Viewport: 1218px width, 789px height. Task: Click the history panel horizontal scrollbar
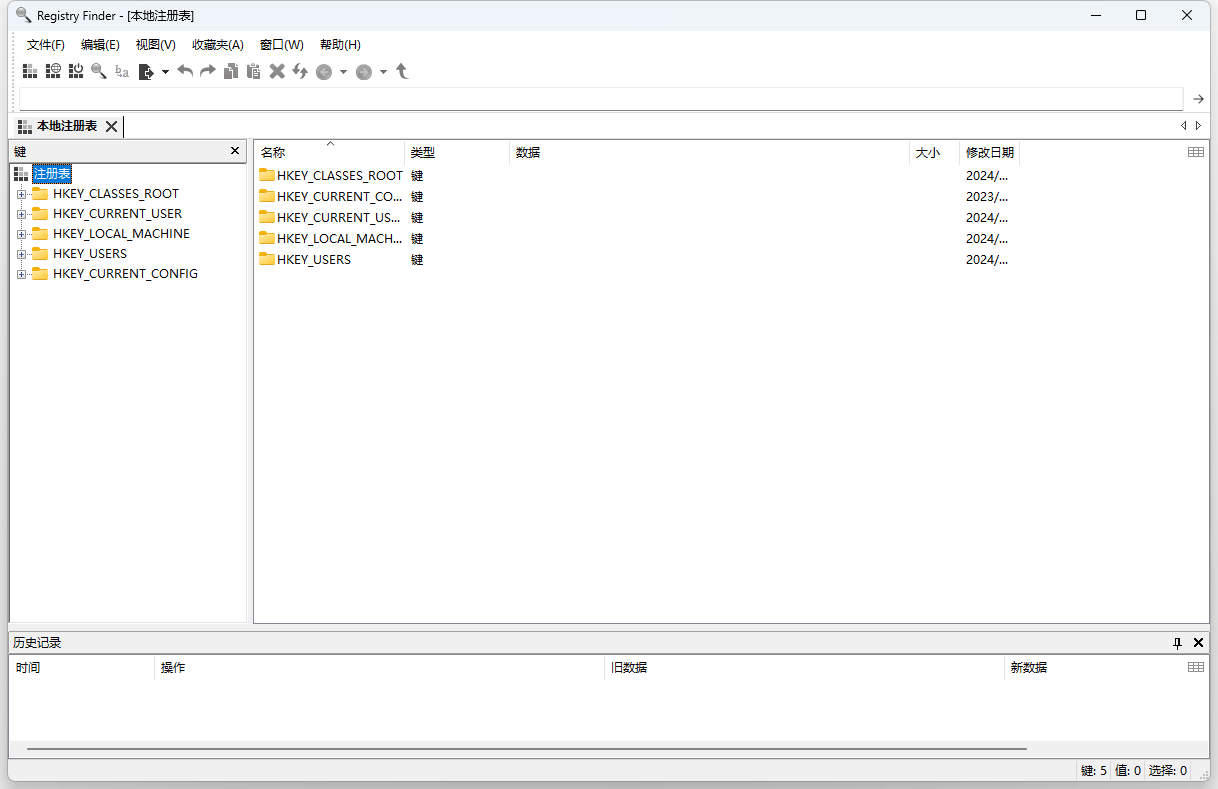(x=527, y=748)
